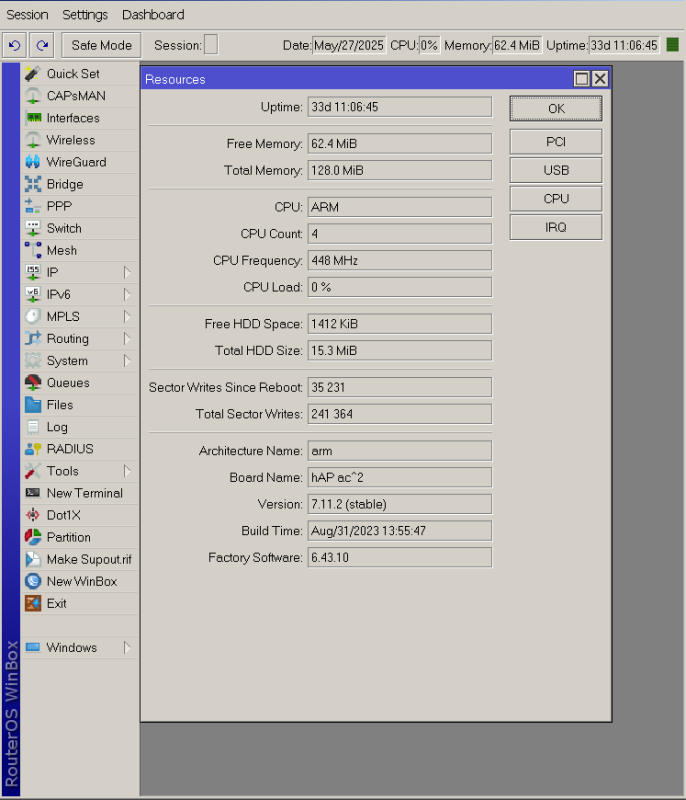Click the Free HDD Space field

(400, 324)
